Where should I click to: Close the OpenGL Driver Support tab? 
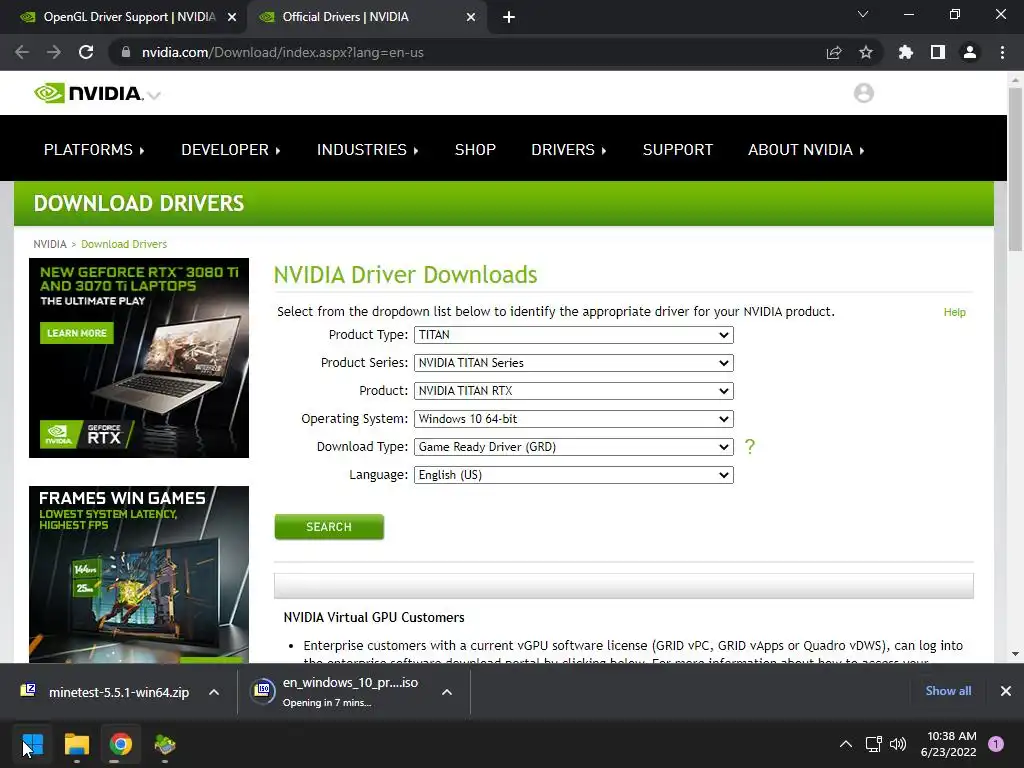click(x=232, y=18)
